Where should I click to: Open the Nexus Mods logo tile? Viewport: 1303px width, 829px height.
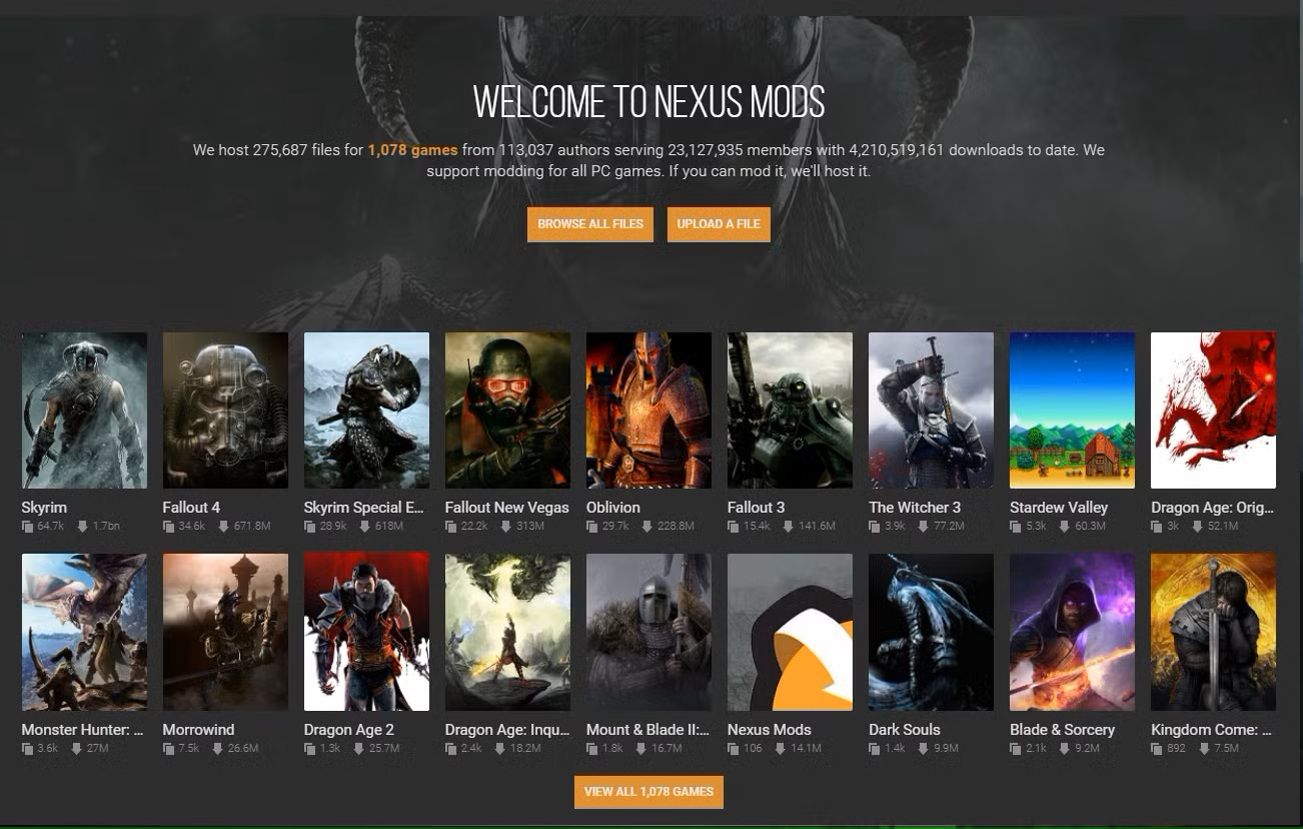(790, 632)
